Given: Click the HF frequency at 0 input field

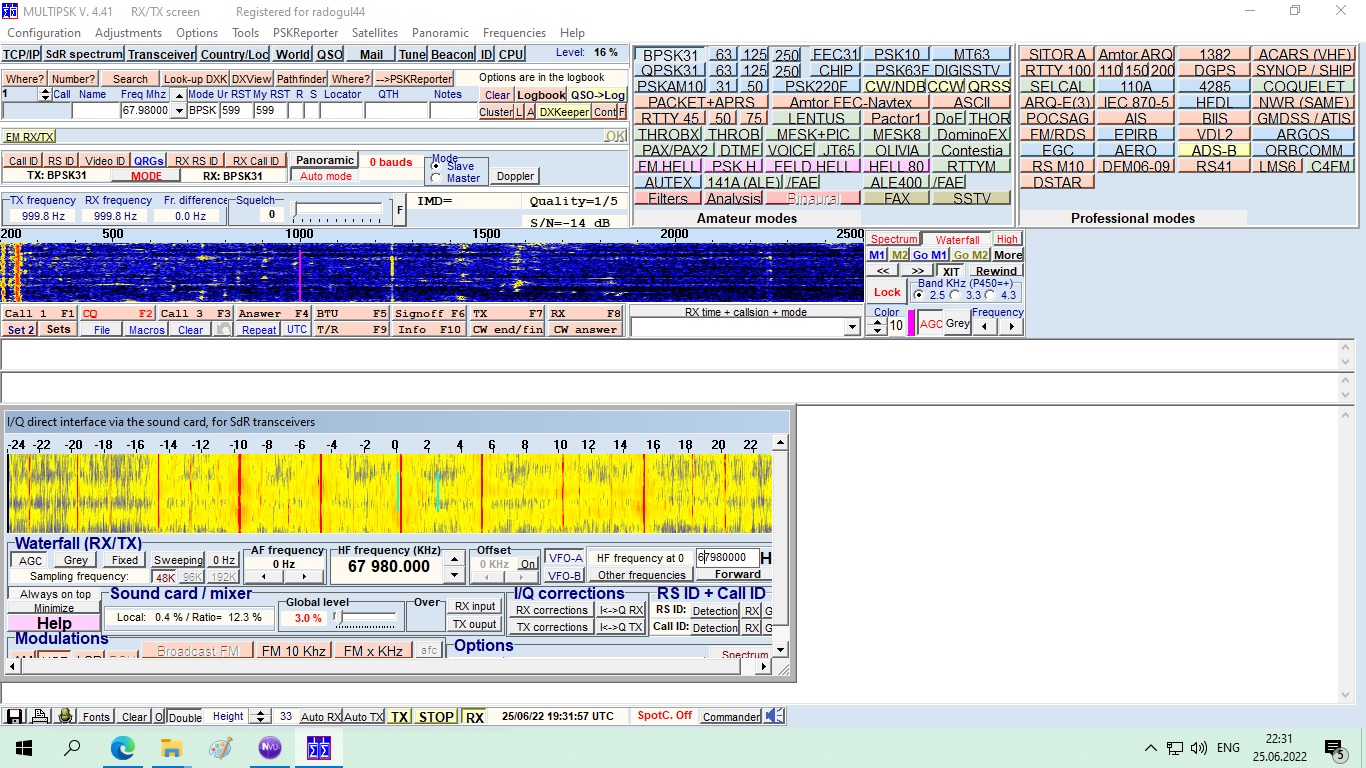Looking at the screenshot, I should [726, 557].
